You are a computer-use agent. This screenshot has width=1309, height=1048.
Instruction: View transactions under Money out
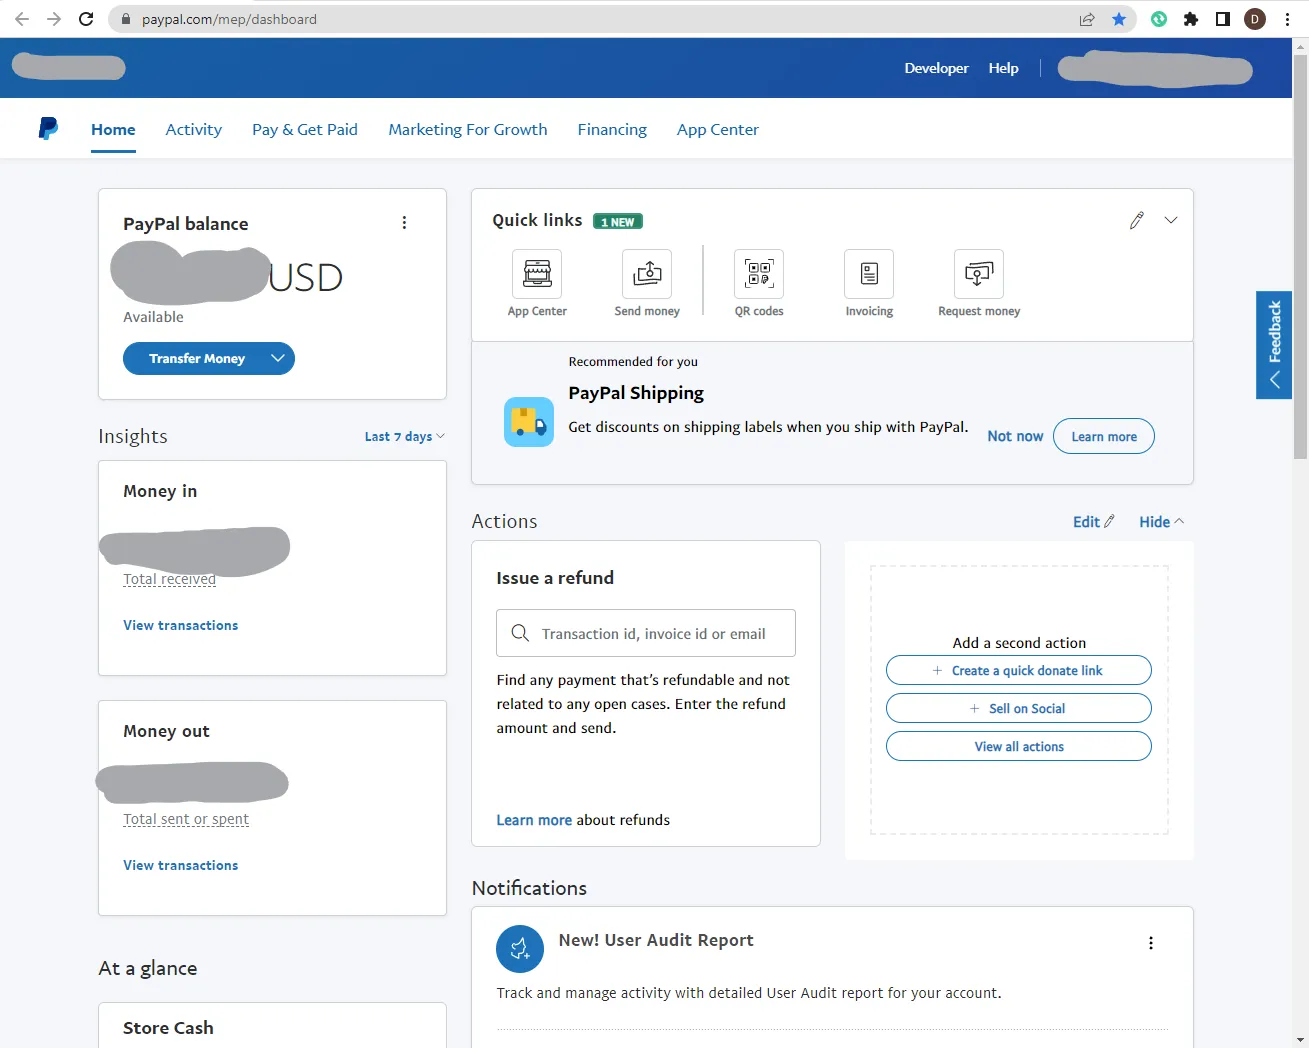[181, 865]
